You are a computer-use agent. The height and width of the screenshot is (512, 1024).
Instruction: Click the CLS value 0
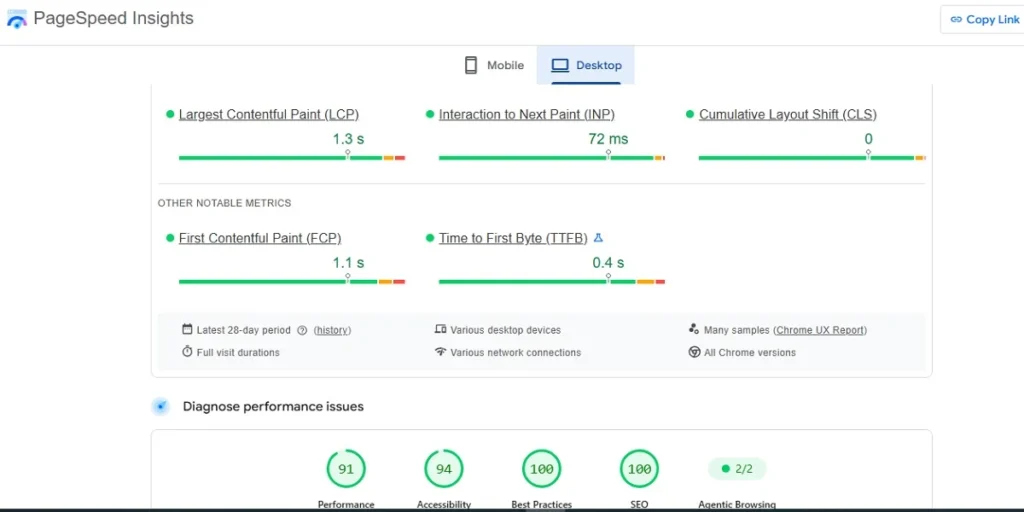pyautogui.click(x=869, y=139)
